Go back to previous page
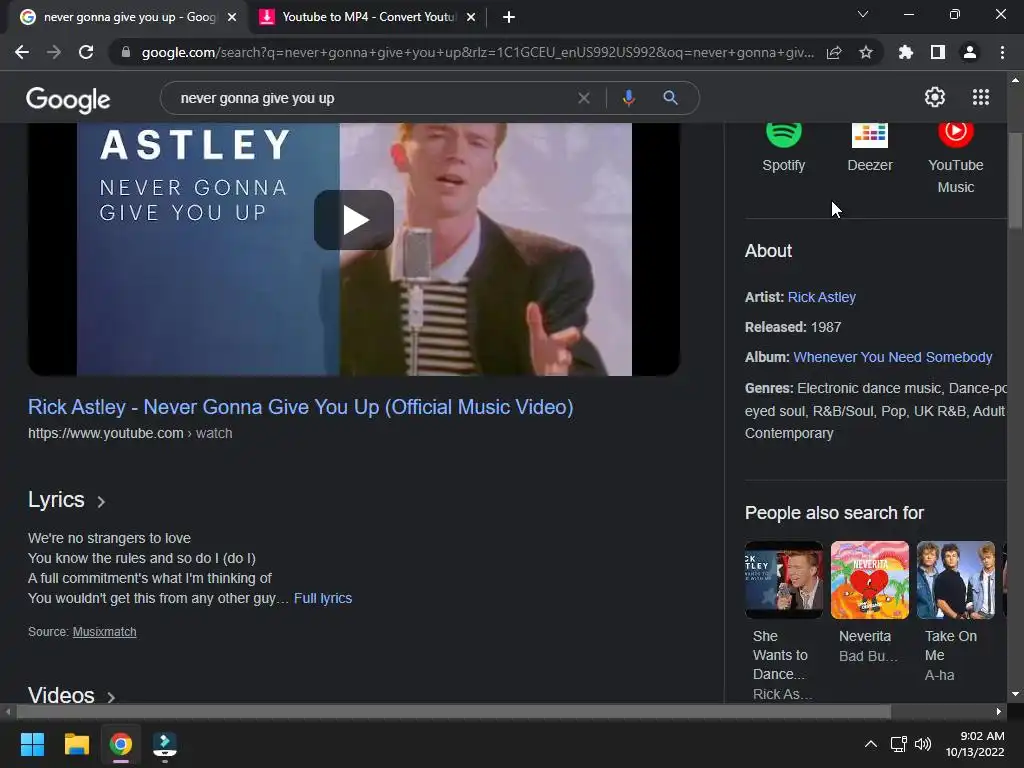The width and height of the screenshot is (1024, 768). [22, 52]
